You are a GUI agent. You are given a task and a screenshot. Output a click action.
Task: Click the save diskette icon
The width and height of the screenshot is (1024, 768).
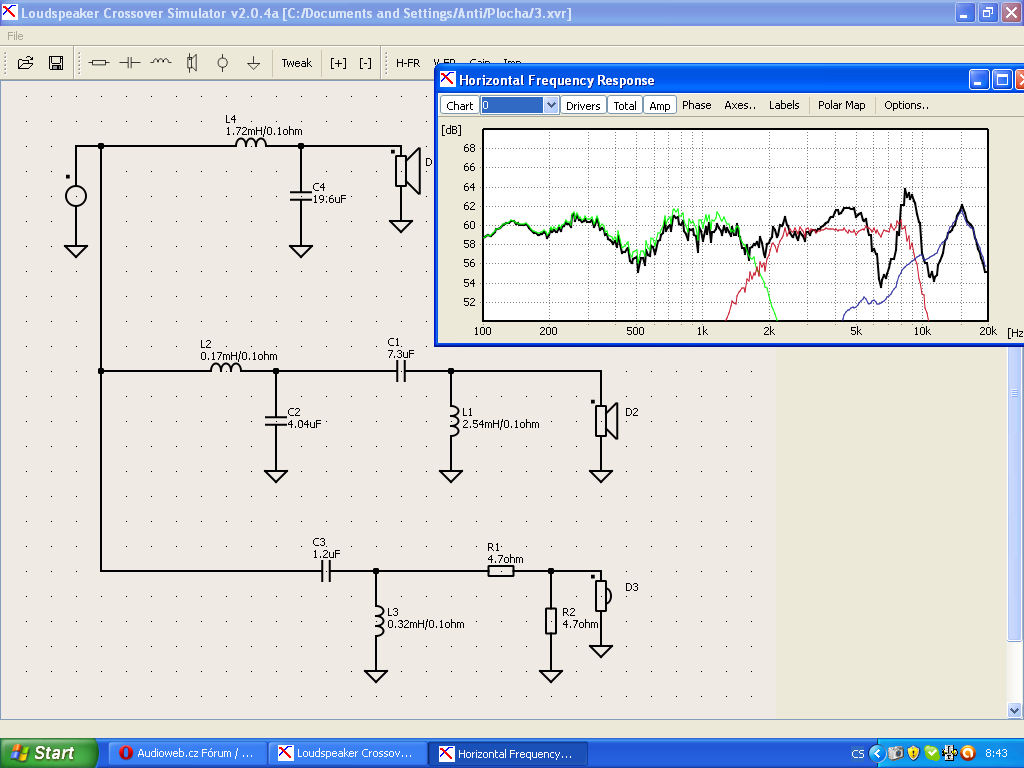pos(56,63)
